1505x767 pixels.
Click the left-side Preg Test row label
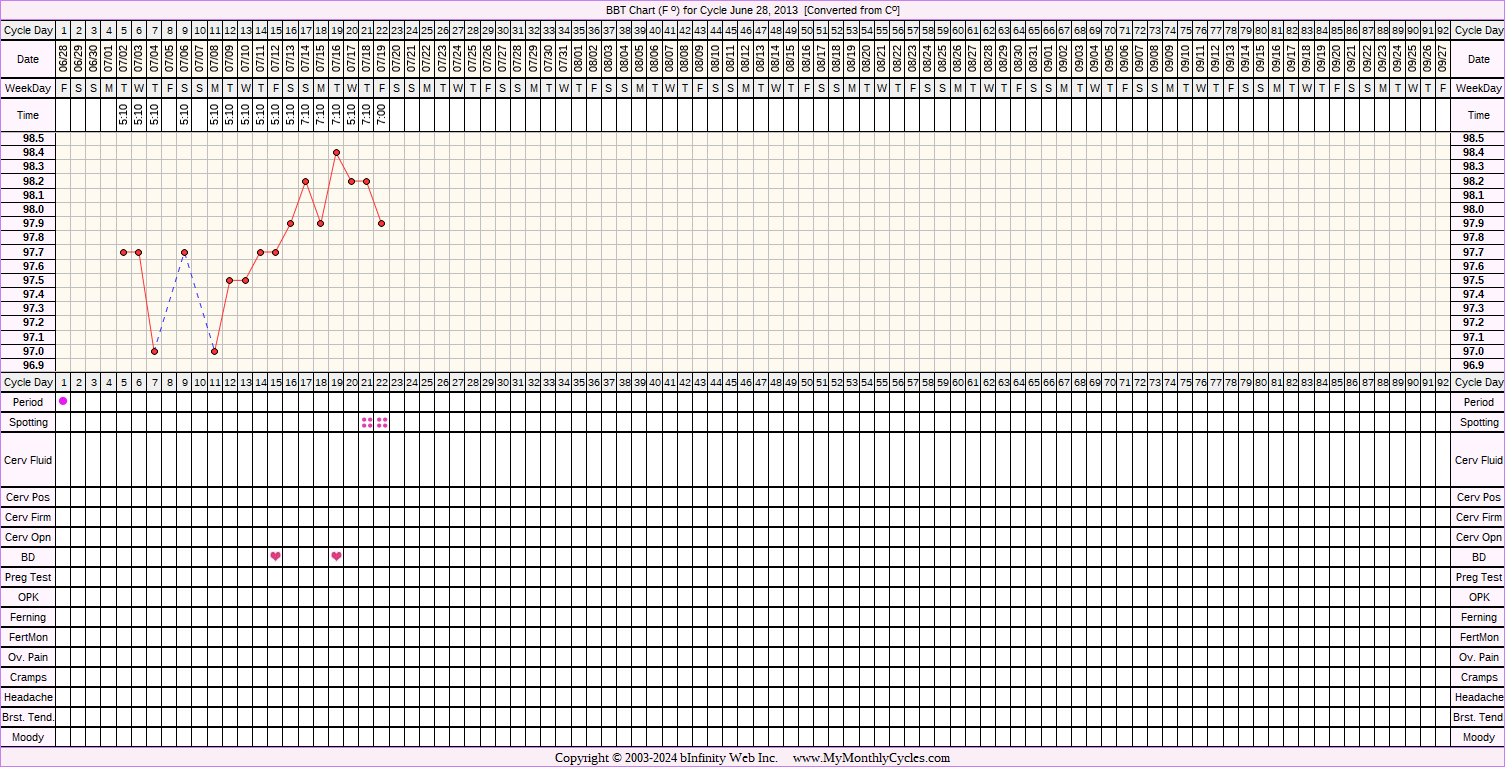[28, 577]
